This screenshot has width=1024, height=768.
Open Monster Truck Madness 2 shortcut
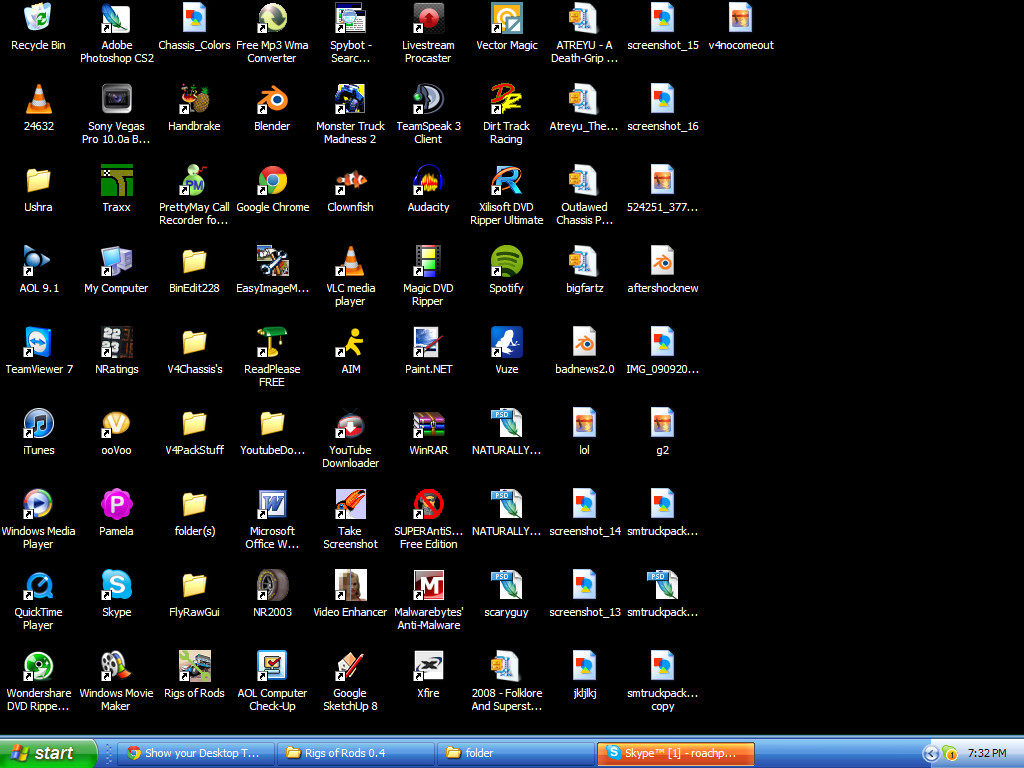351,99
